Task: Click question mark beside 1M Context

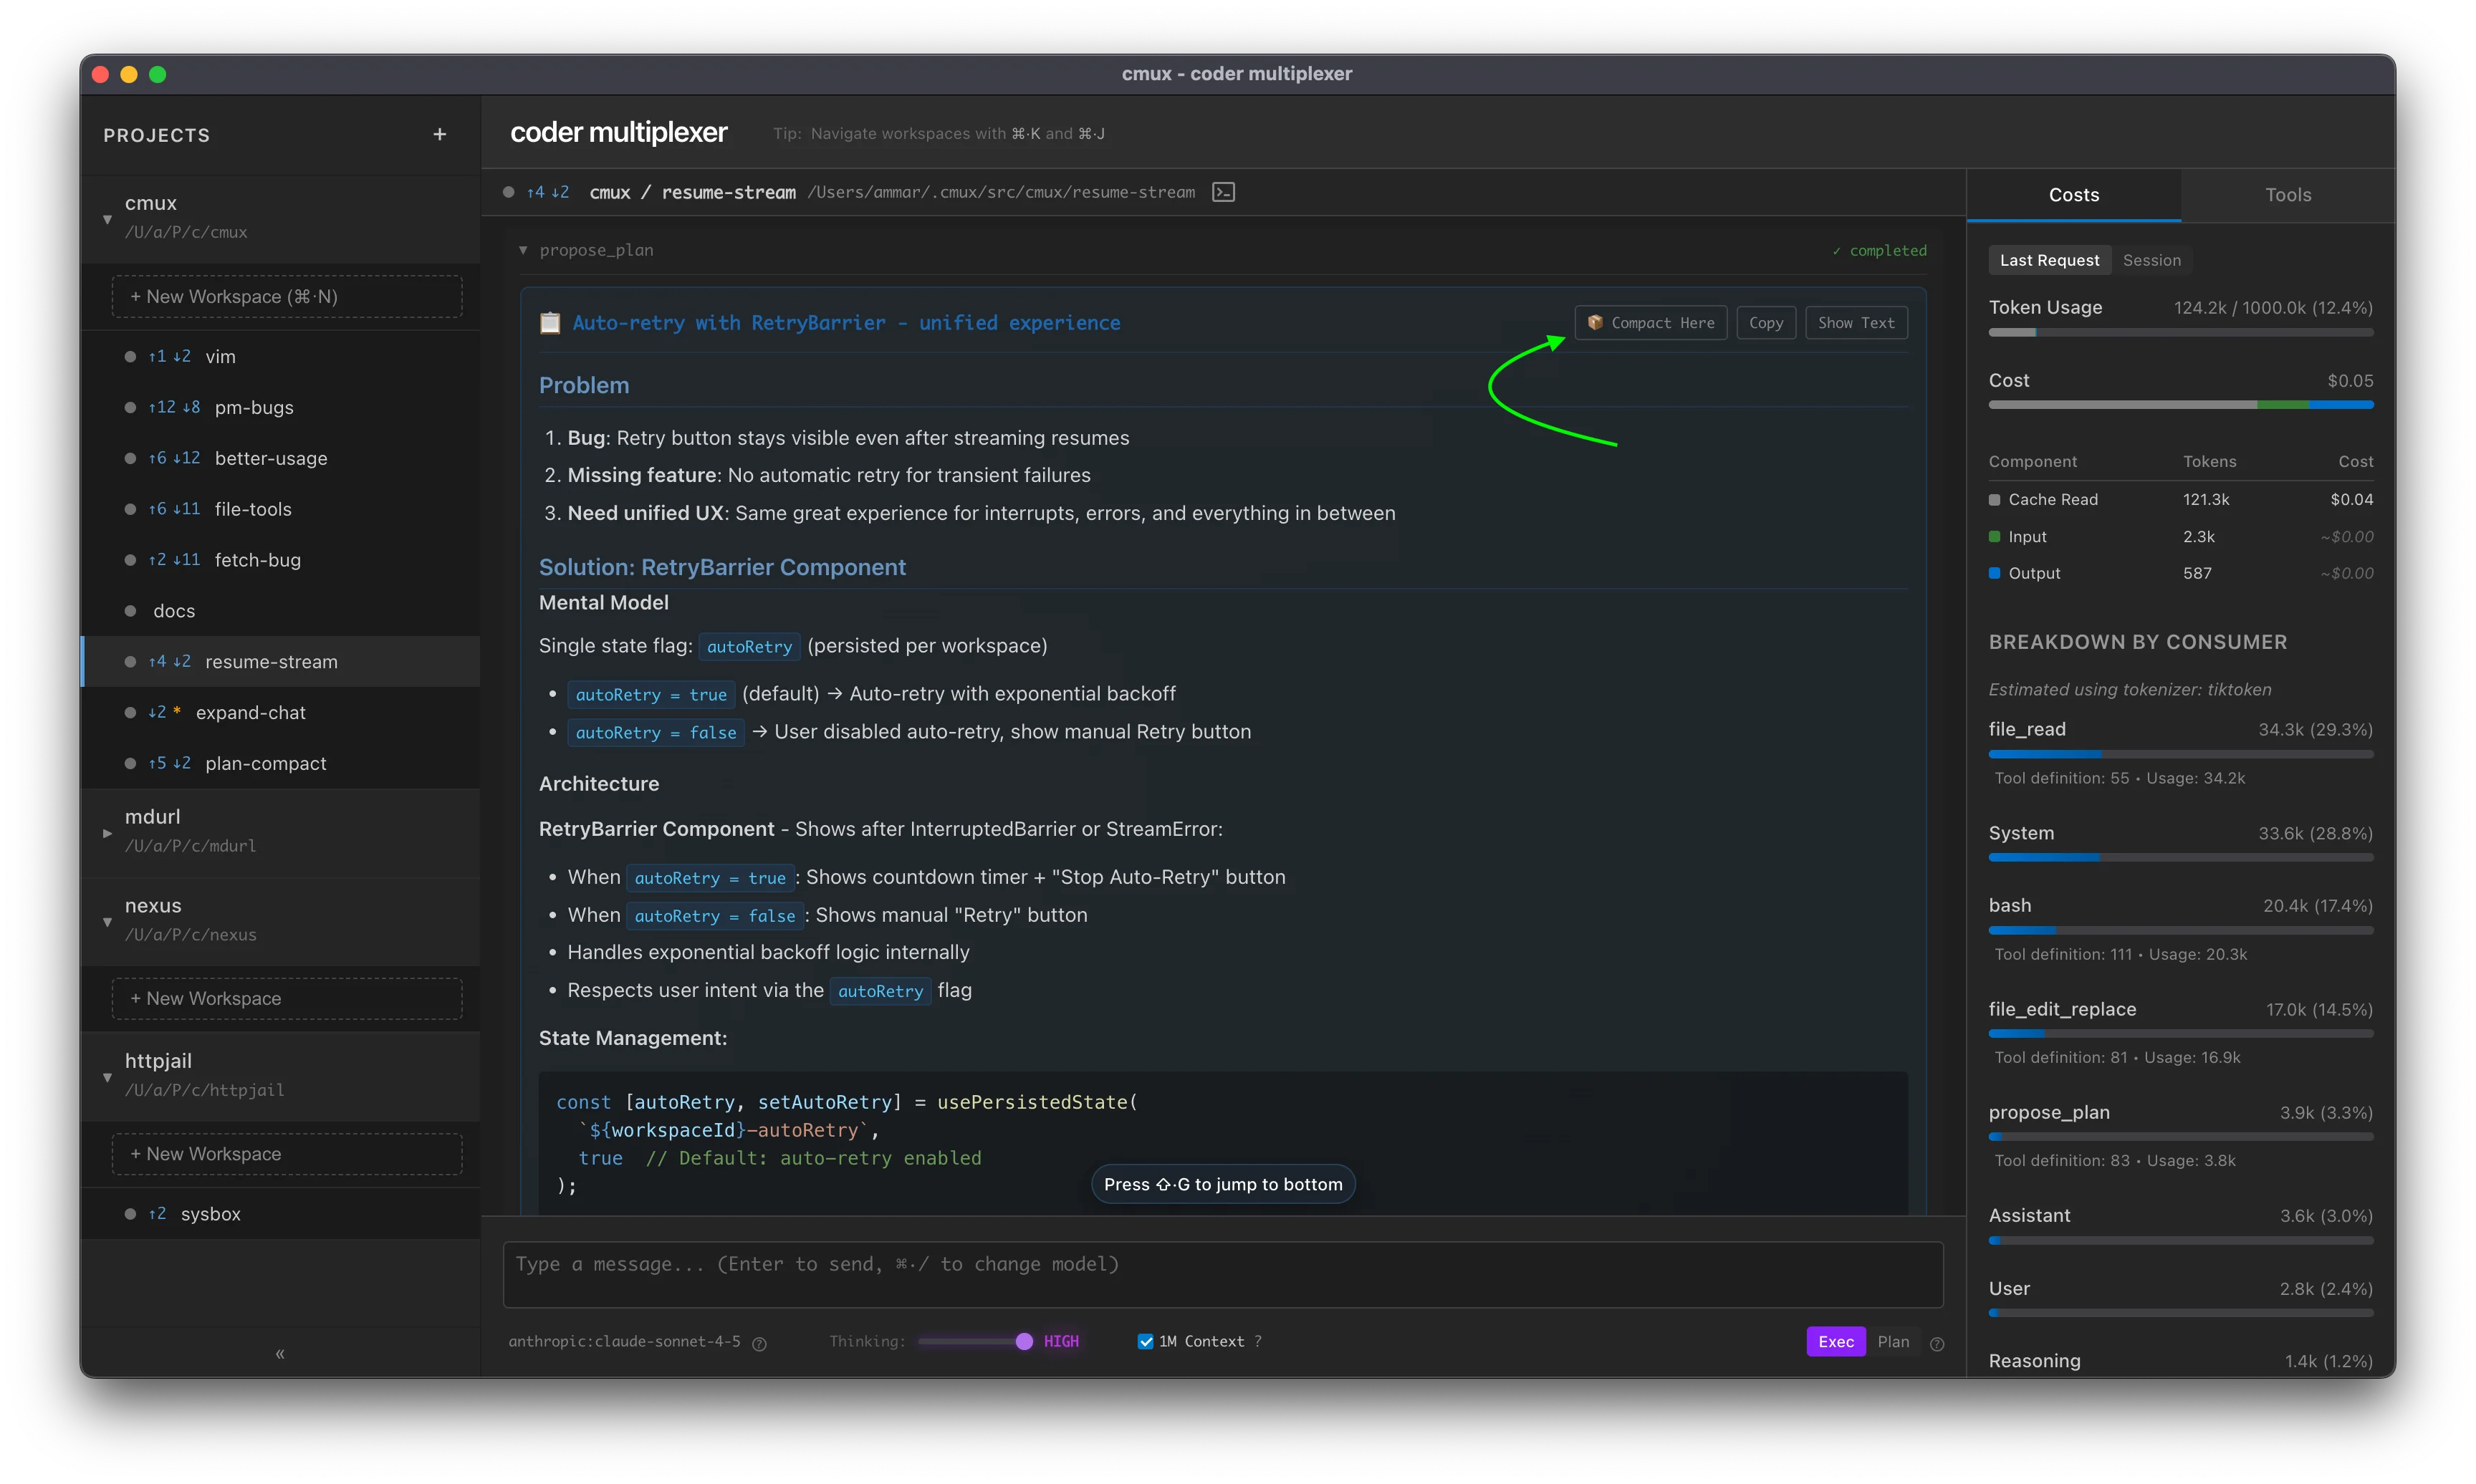Action: tap(1258, 1341)
